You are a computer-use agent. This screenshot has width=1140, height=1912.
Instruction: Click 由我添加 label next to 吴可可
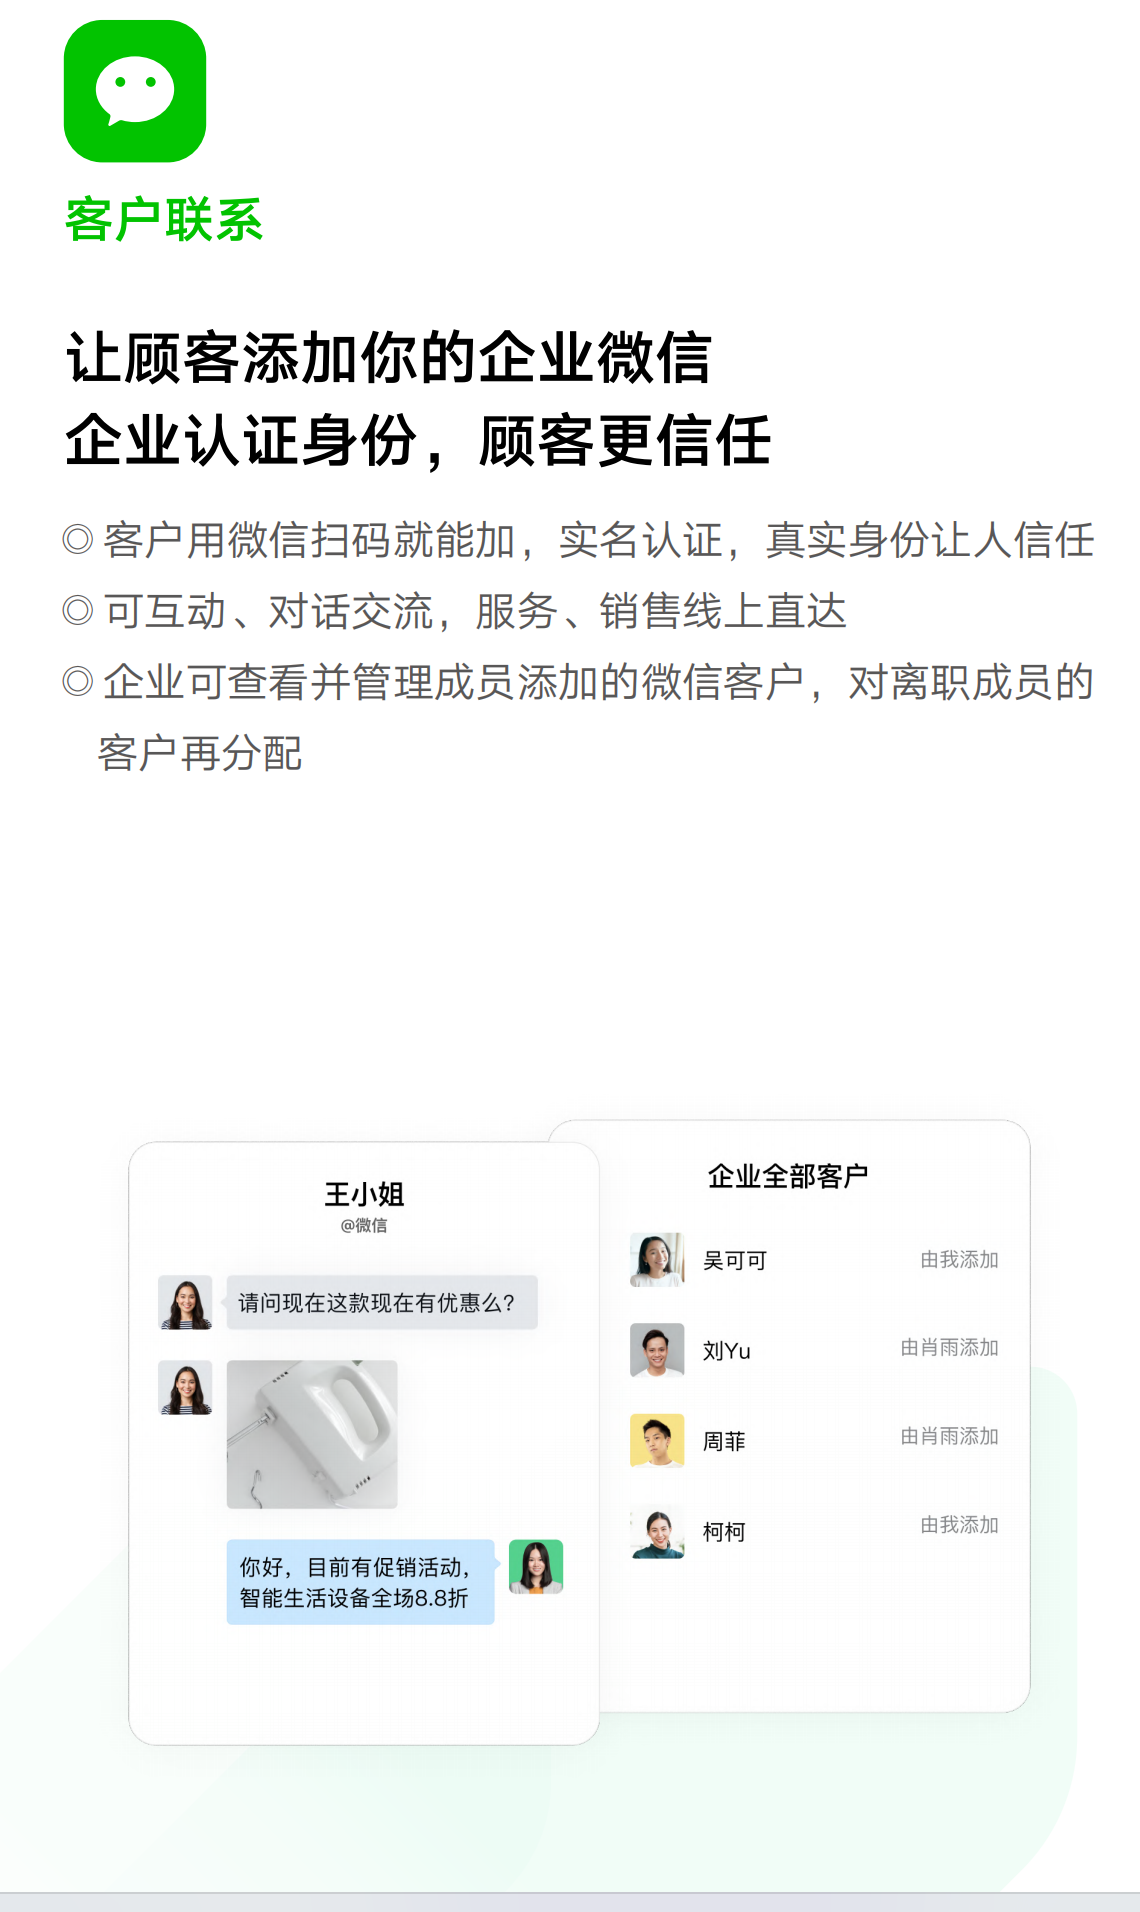[960, 1260]
